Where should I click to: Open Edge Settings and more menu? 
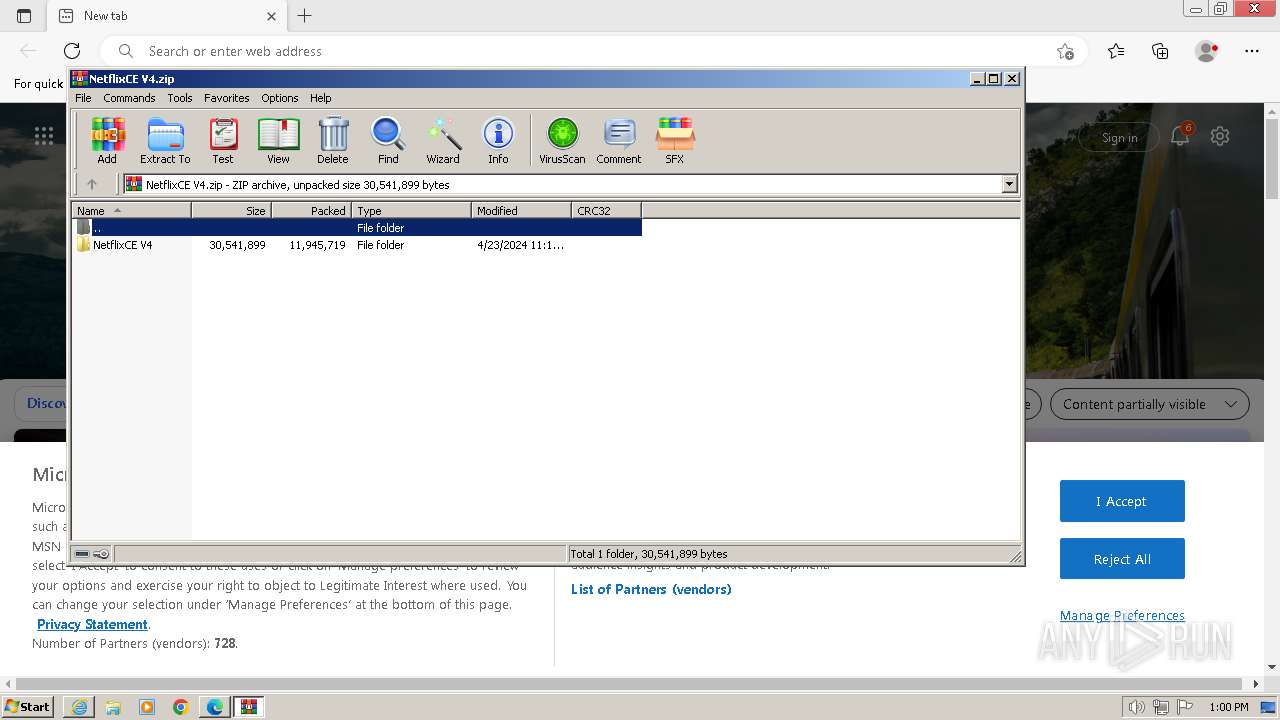(1252, 51)
